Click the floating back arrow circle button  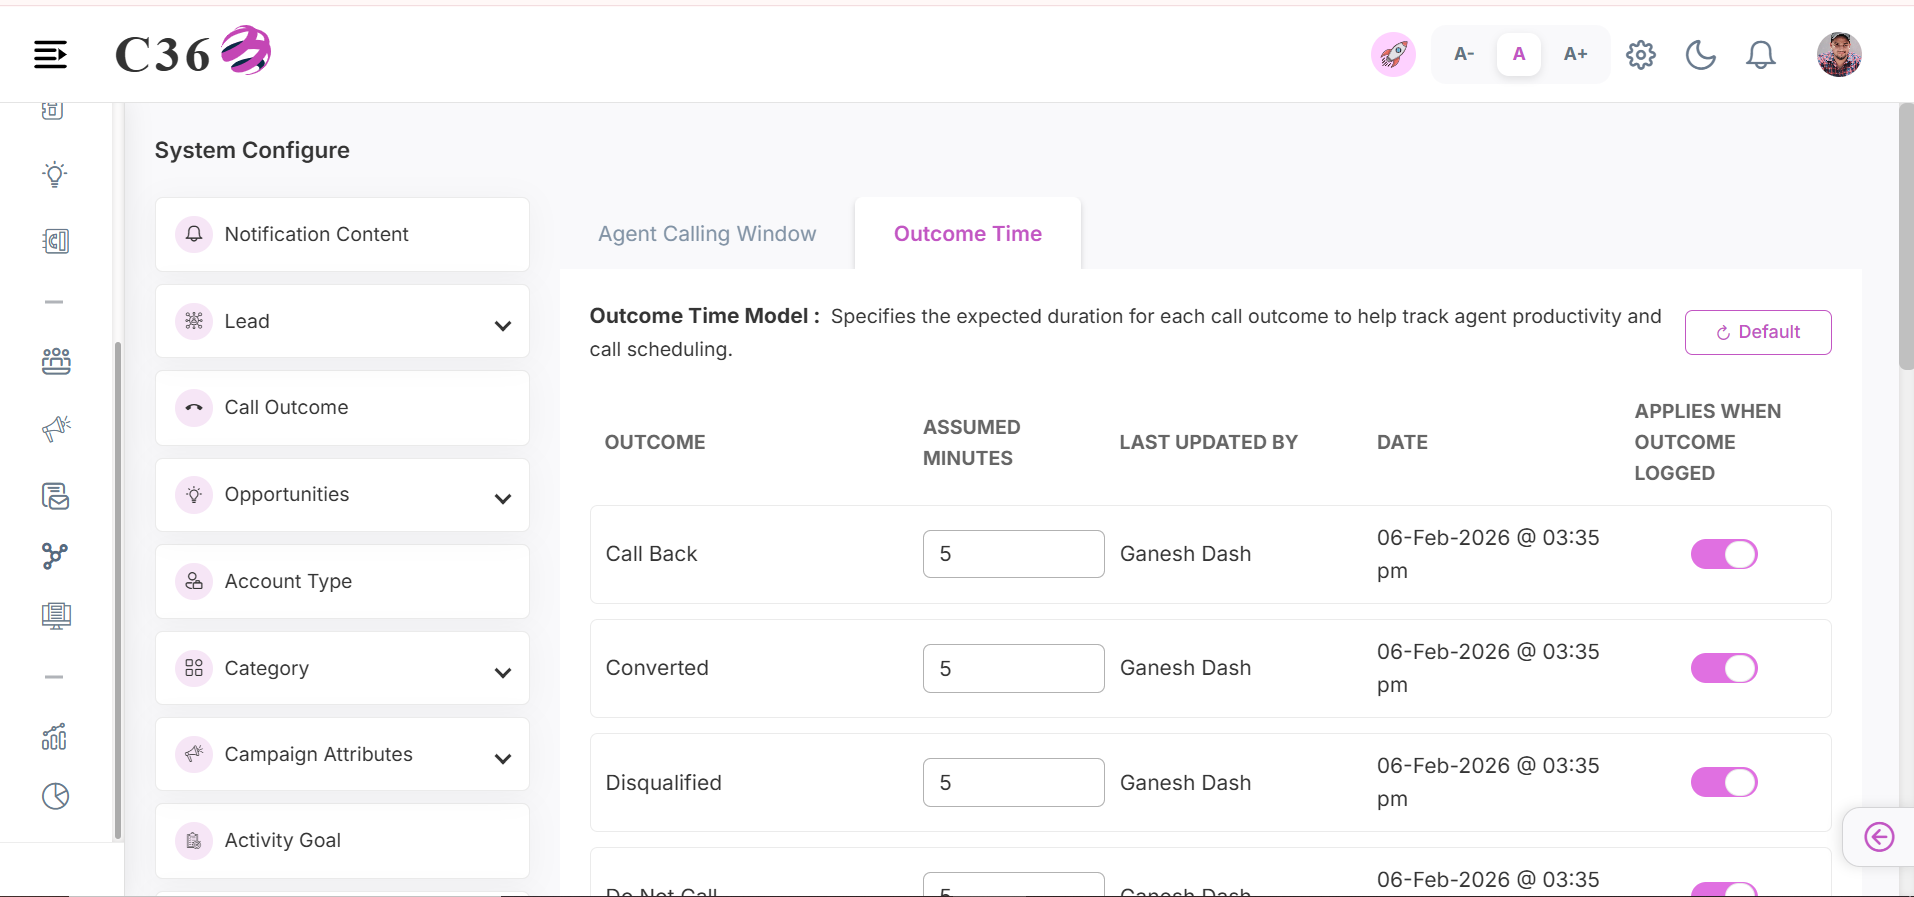click(1879, 837)
